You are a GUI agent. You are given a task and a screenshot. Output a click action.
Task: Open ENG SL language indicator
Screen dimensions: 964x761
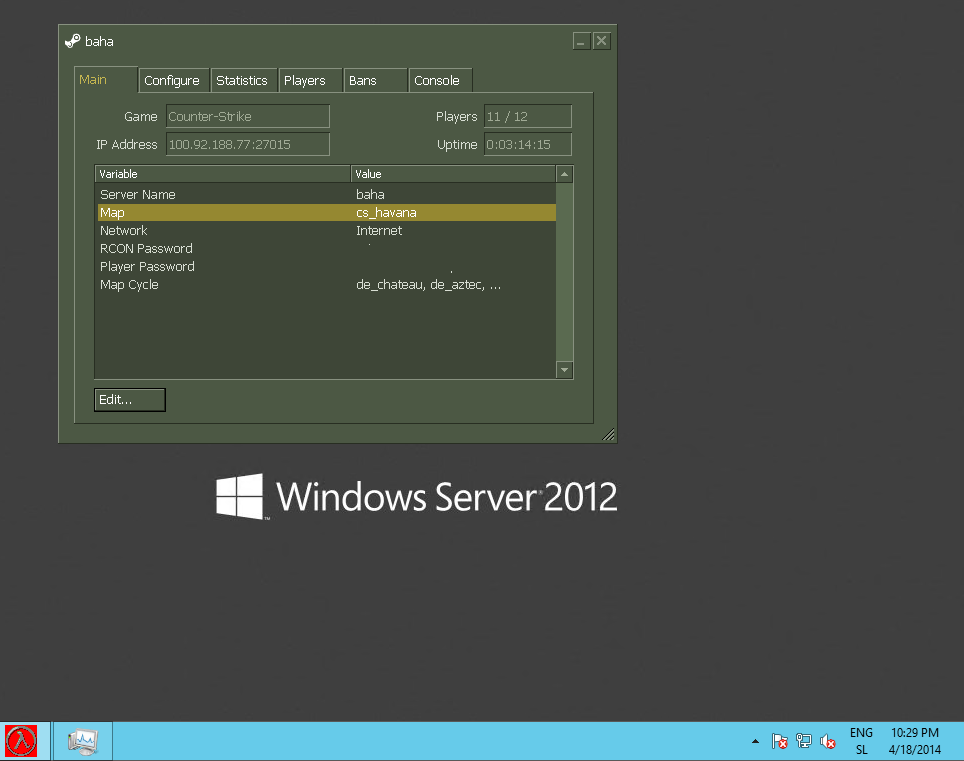(x=861, y=741)
